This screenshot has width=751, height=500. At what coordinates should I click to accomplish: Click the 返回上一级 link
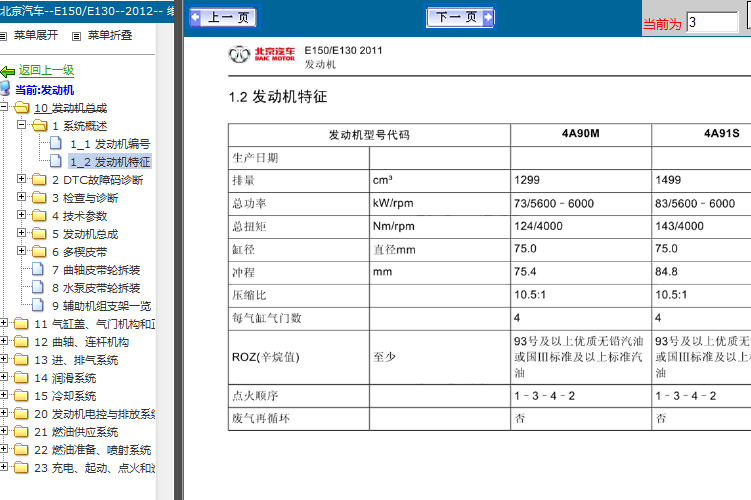click(46, 70)
